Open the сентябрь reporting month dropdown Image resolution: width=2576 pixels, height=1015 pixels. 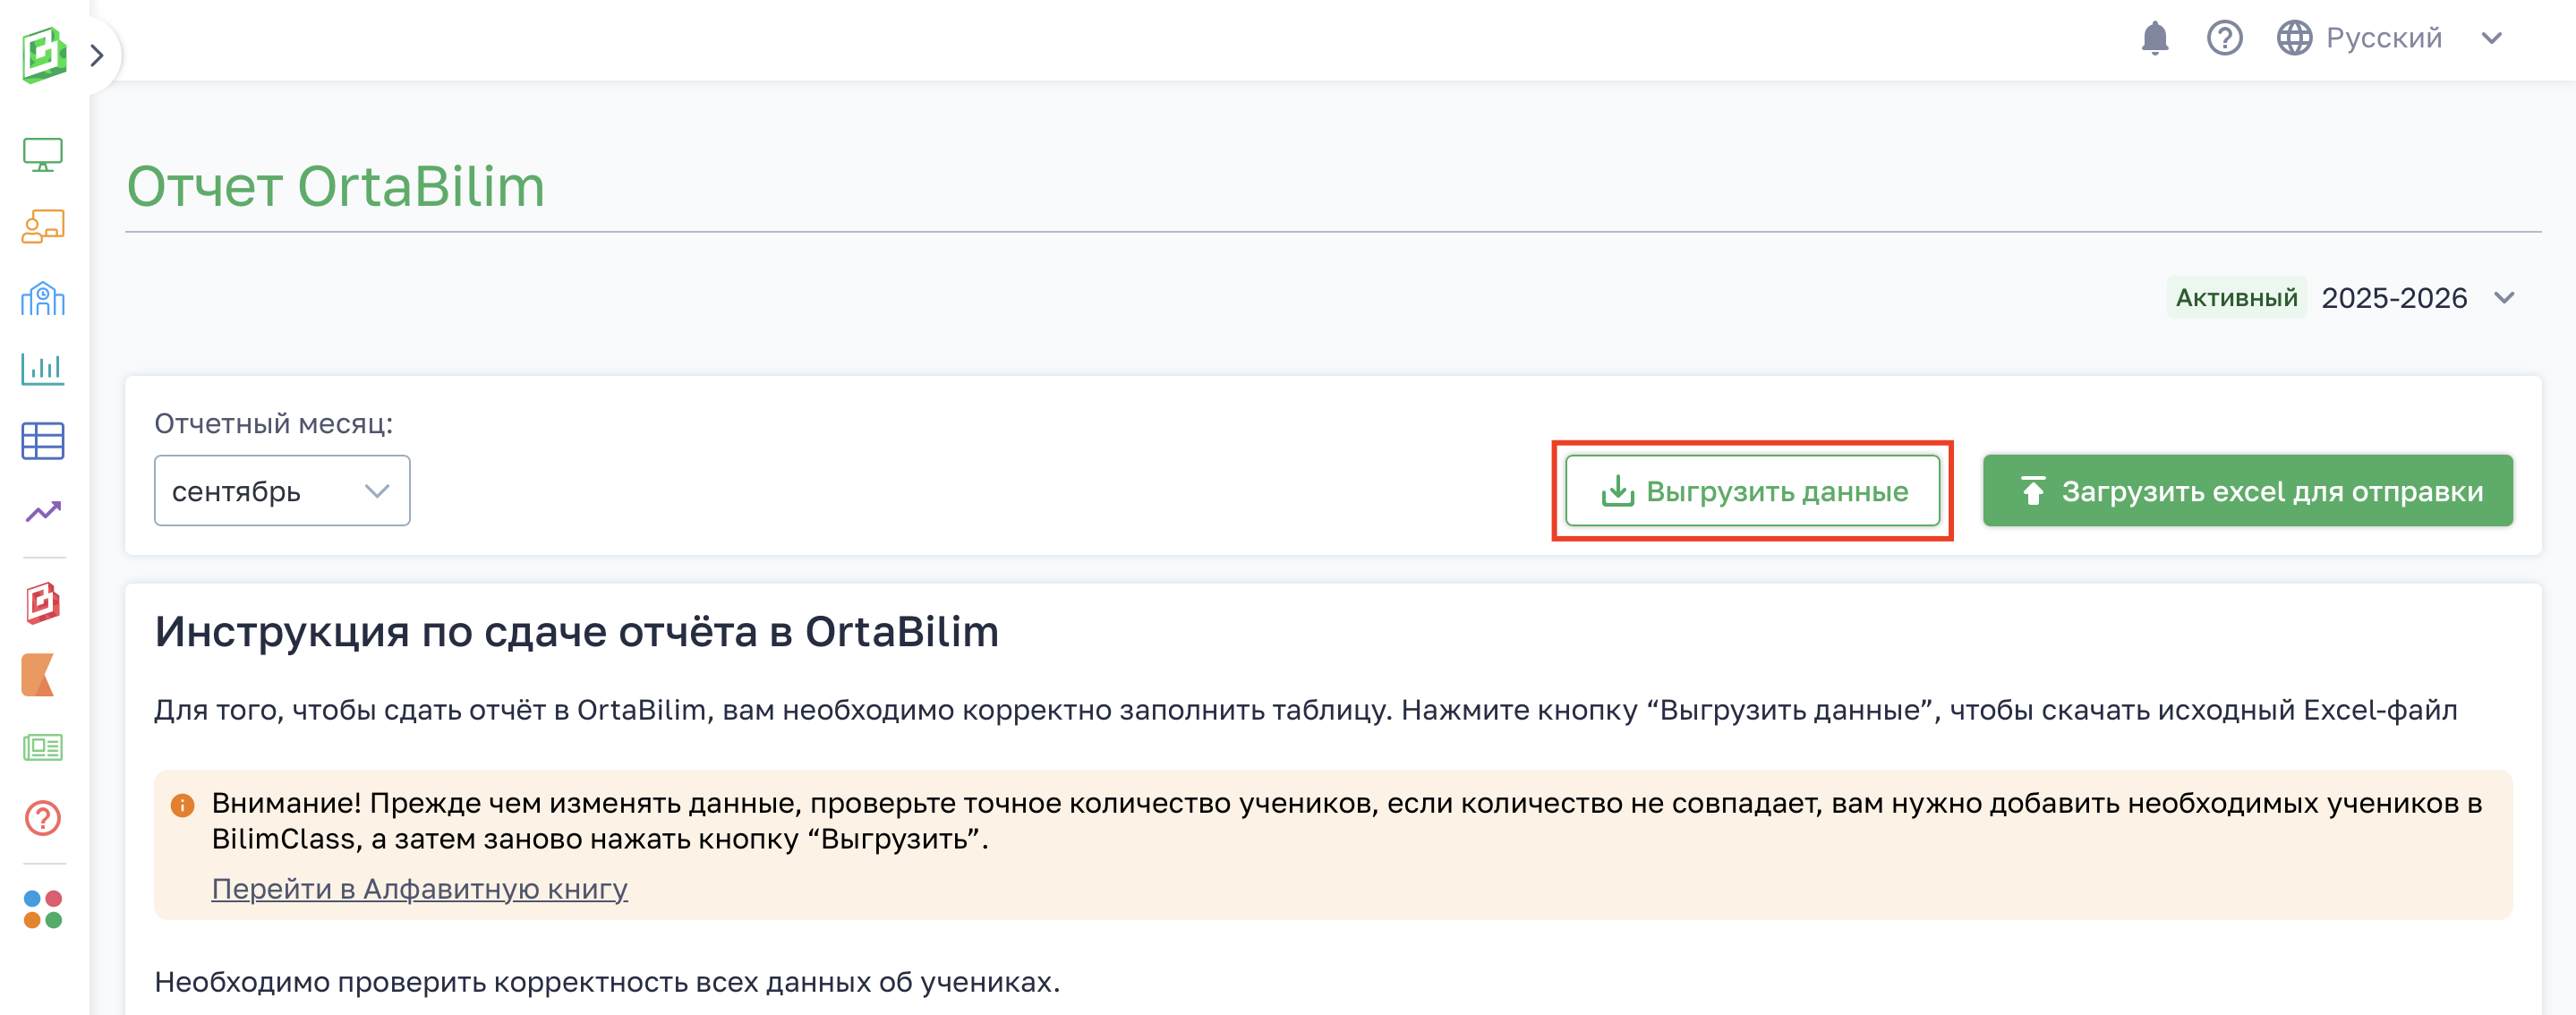282,491
